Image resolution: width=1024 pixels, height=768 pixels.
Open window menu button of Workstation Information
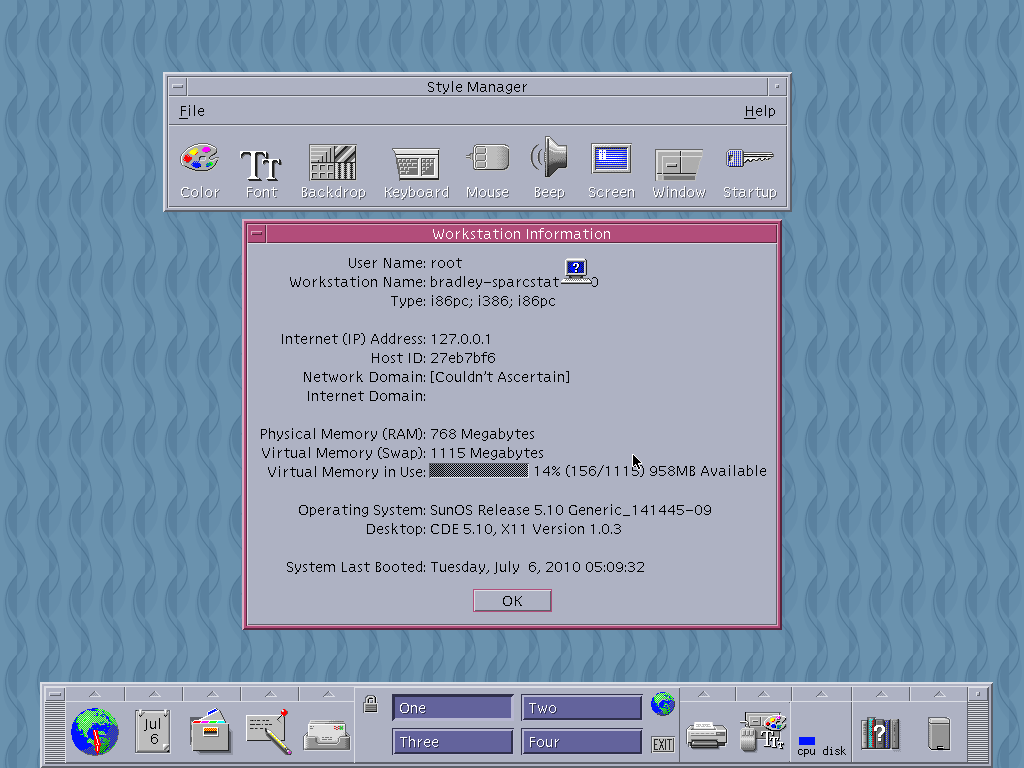(x=257, y=234)
